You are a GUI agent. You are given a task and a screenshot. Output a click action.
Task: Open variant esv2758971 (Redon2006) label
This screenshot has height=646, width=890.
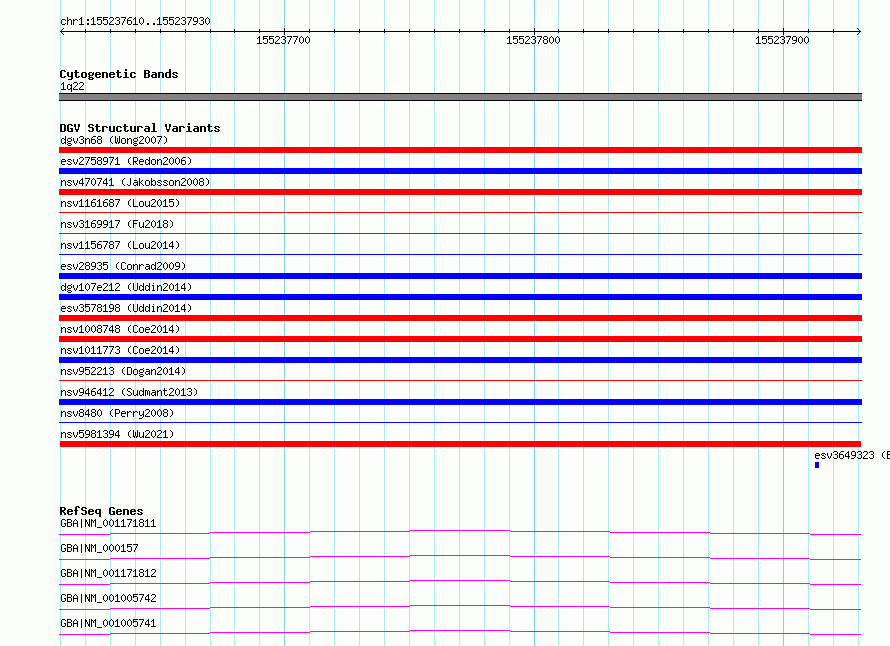[x=126, y=161]
